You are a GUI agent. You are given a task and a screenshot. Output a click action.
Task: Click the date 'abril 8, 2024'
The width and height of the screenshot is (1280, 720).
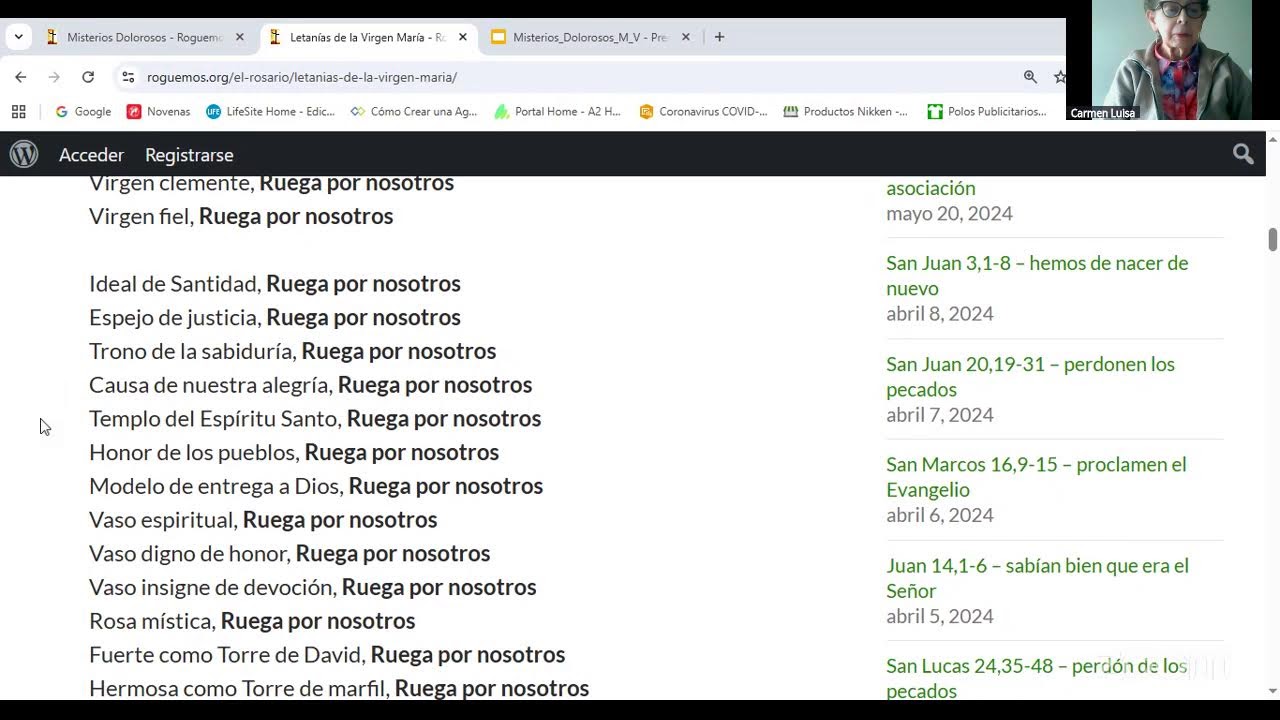pyautogui.click(x=940, y=314)
